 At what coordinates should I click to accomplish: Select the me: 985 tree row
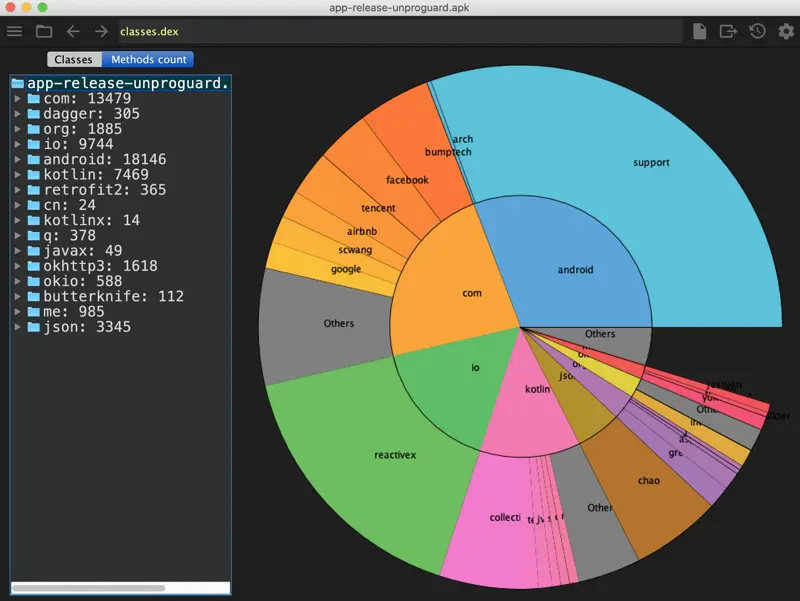[120, 311]
